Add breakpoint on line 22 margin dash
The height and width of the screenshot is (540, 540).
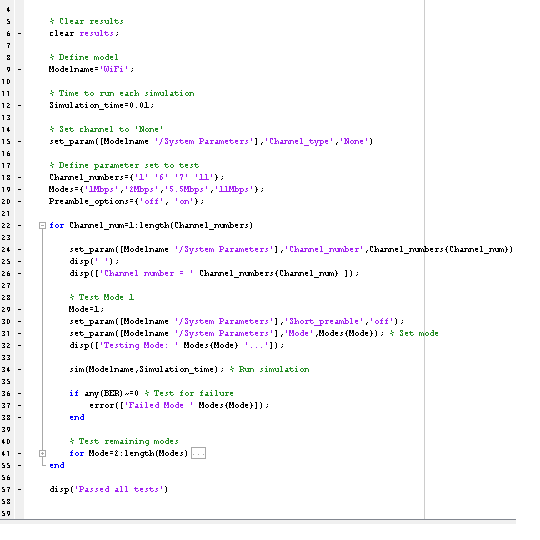coord(20,226)
